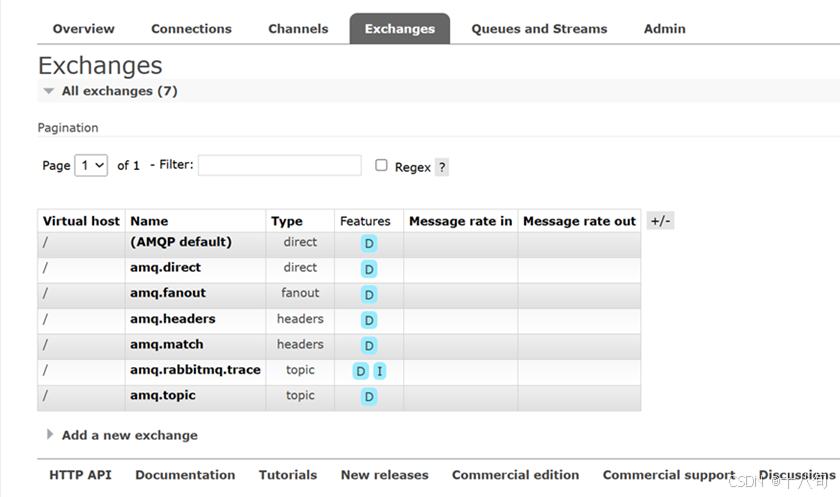This screenshot has height=497, width=840.
Task: Open the Documentation footer link
Action: tap(185, 475)
